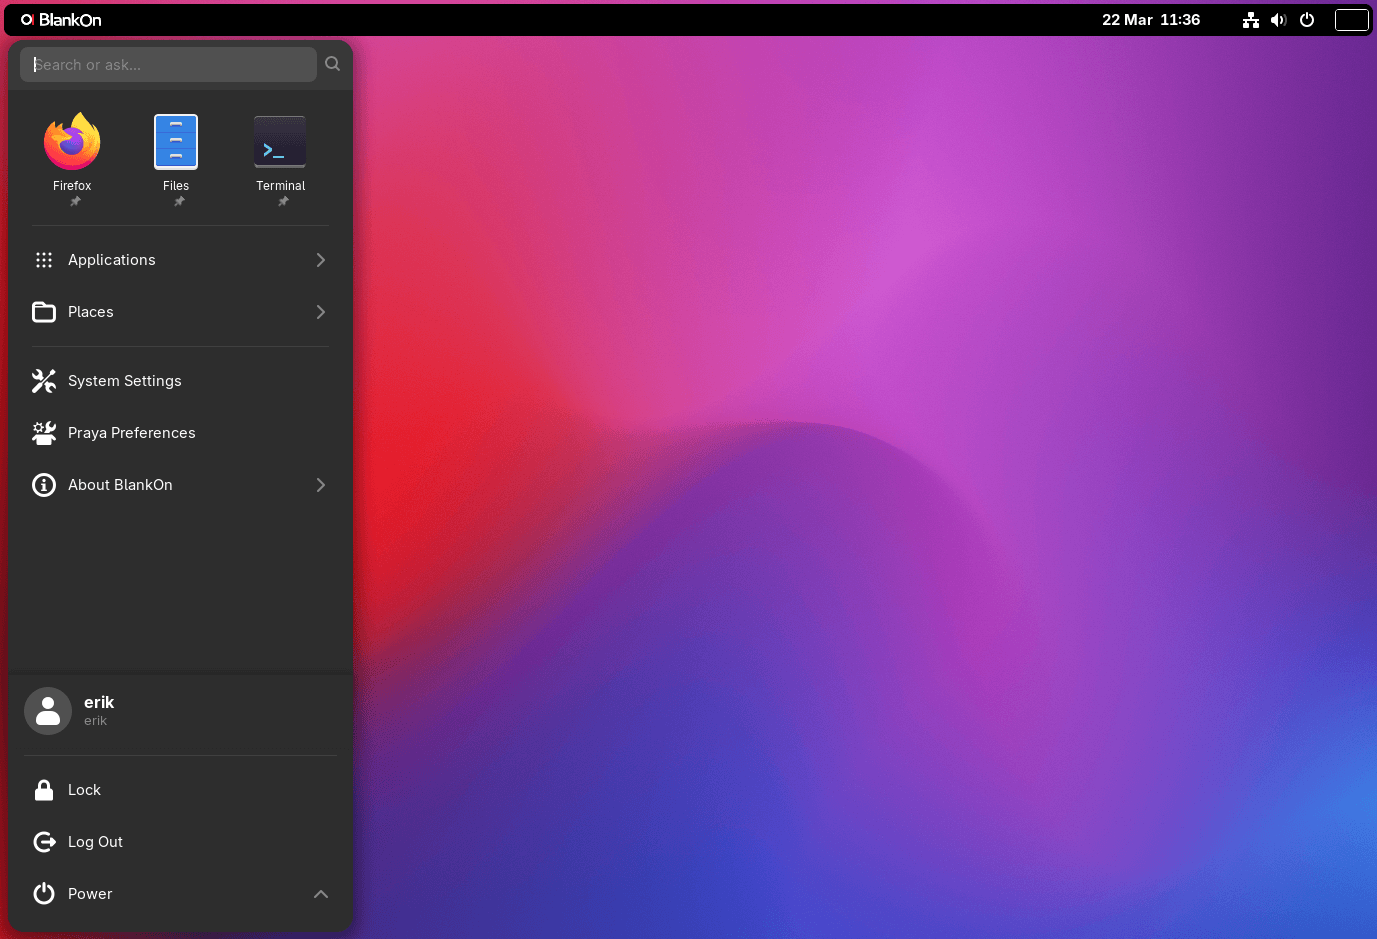This screenshot has height=939, width=1377.
Task: Click the search magnifier icon
Action: coord(333,64)
